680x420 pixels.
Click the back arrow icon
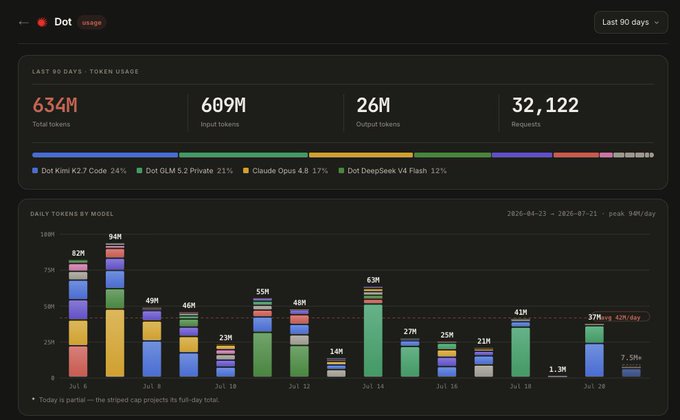tap(24, 23)
